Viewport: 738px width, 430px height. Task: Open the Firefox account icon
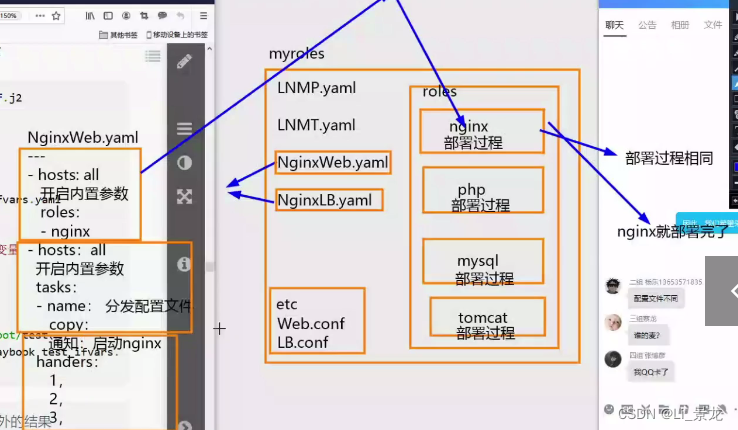(126, 16)
